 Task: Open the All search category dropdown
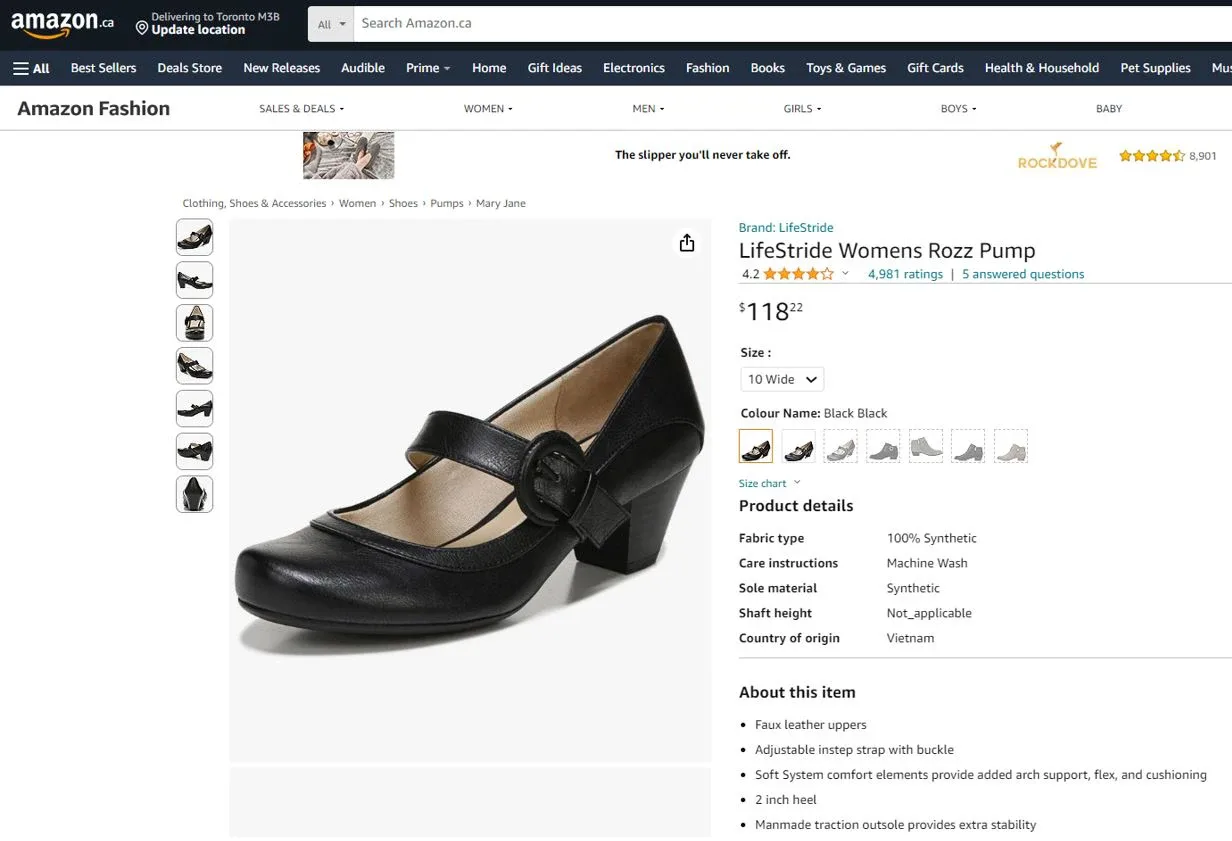point(330,23)
